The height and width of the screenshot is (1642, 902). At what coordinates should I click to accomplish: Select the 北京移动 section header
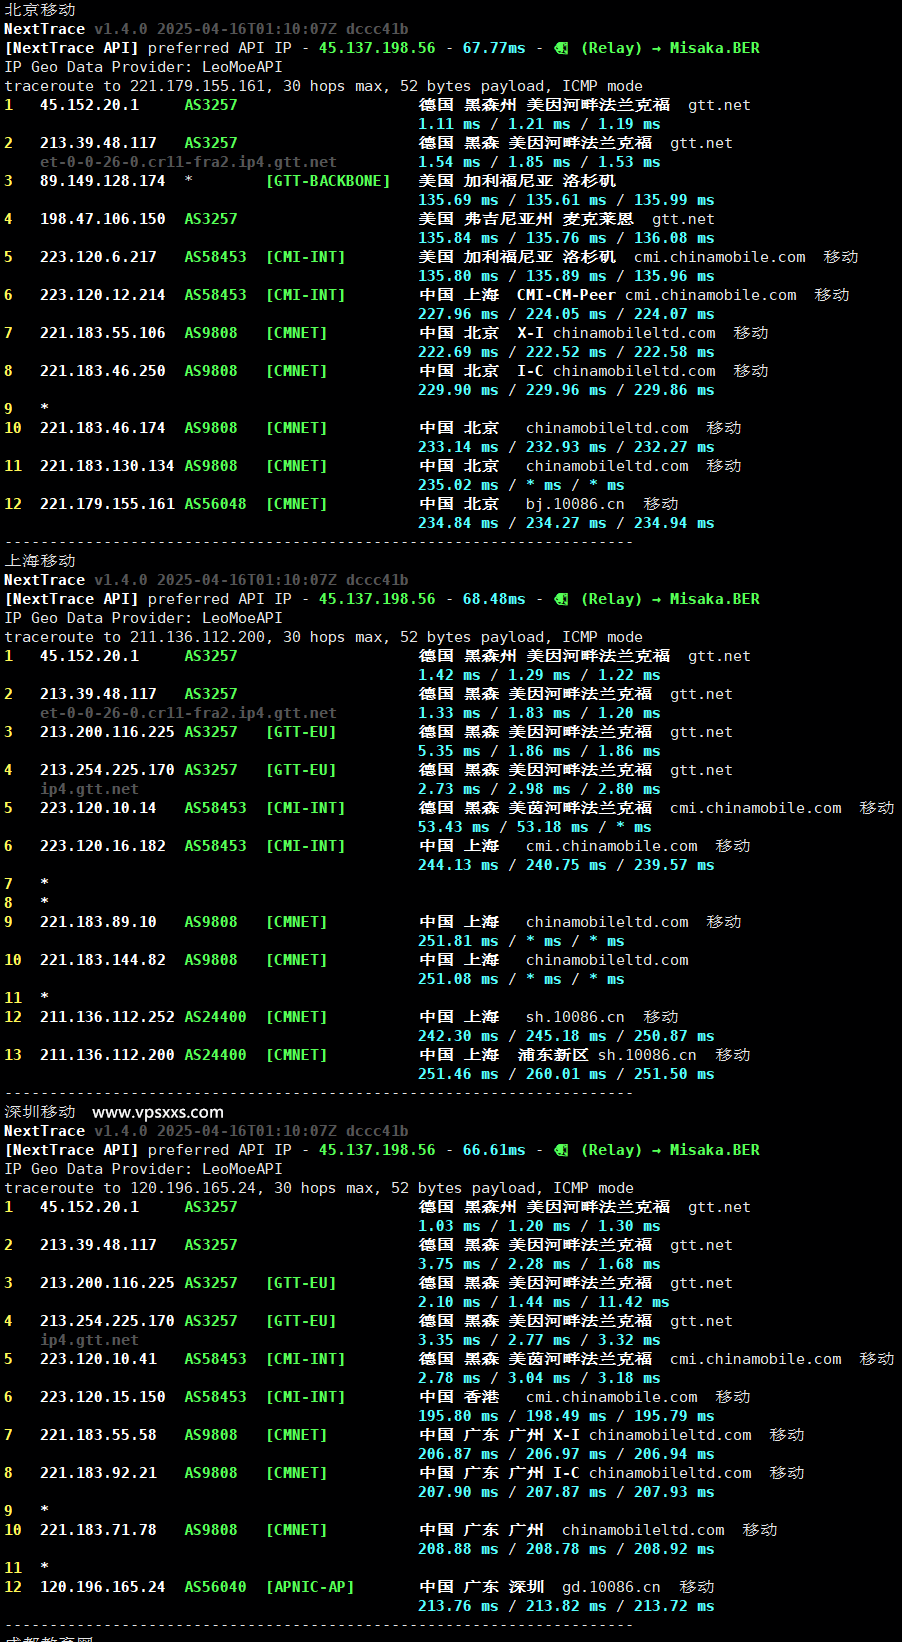40,10
